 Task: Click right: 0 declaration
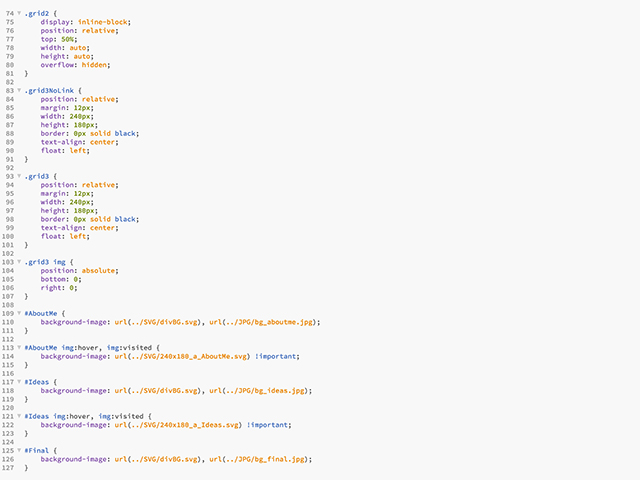(x=59, y=288)
